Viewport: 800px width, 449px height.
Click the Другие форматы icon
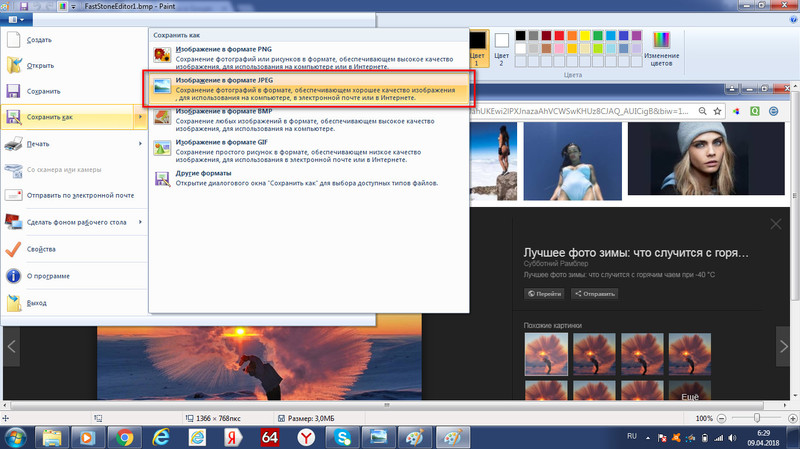(x=162, y=179)
